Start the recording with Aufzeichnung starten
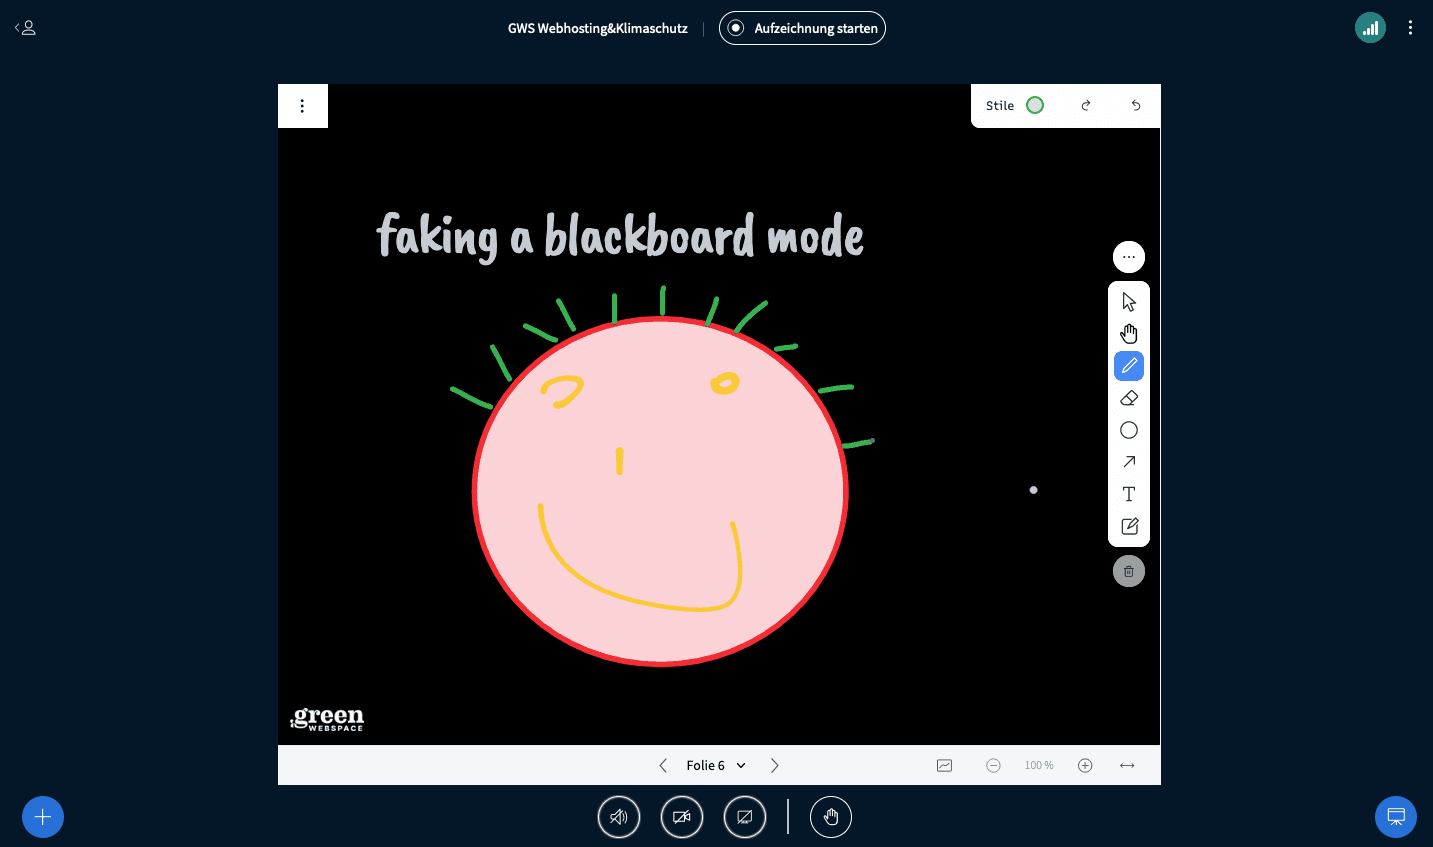 (802, 28)
